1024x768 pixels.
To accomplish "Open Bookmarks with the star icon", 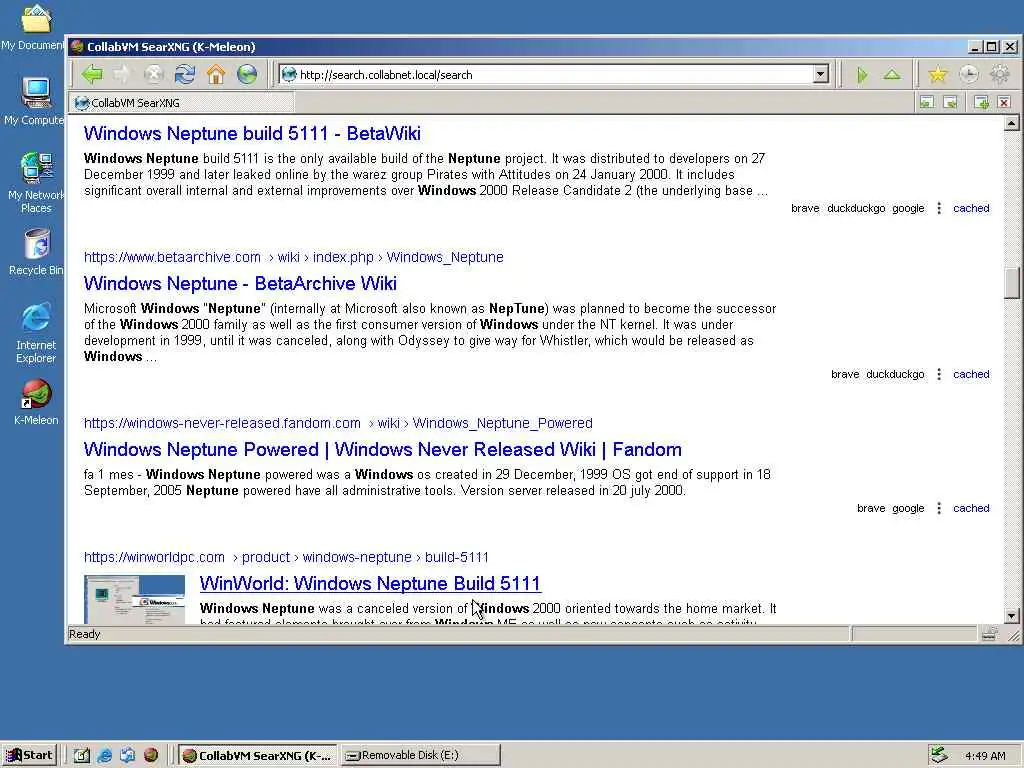I will pos(938,75).
